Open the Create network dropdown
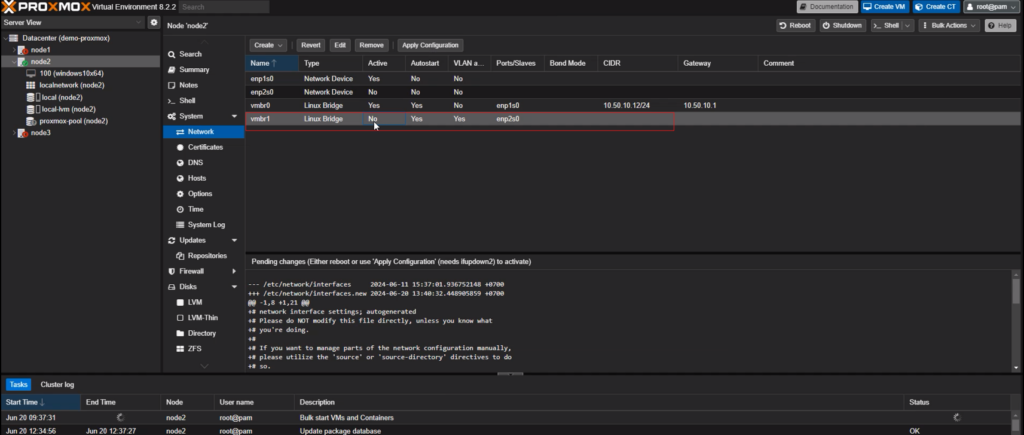The width and height of the screenshot is (1024, 435). (268, 45)
